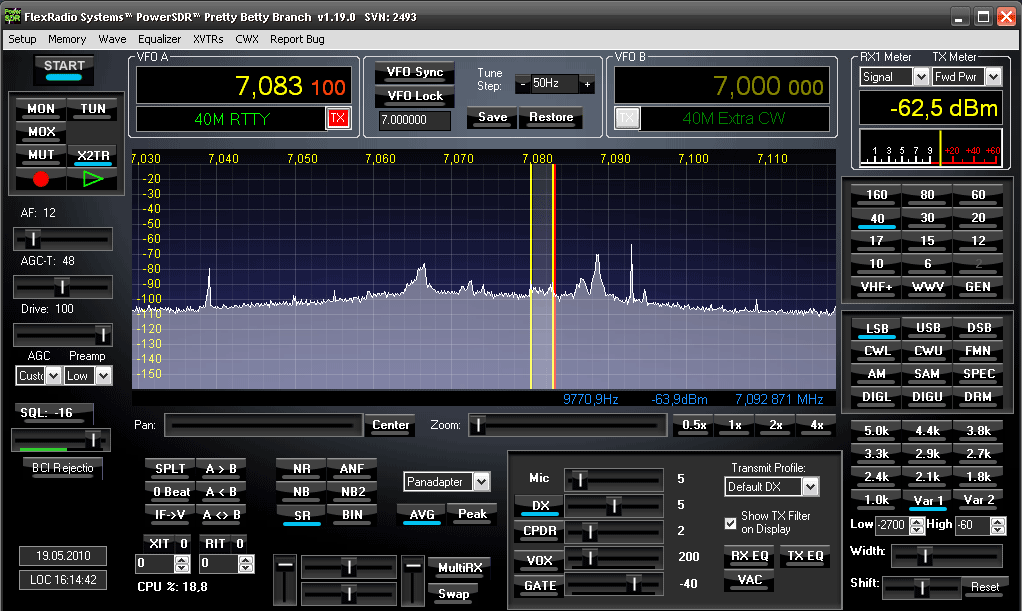
Task: Open the Setup menu
Action: pos(22,39)
